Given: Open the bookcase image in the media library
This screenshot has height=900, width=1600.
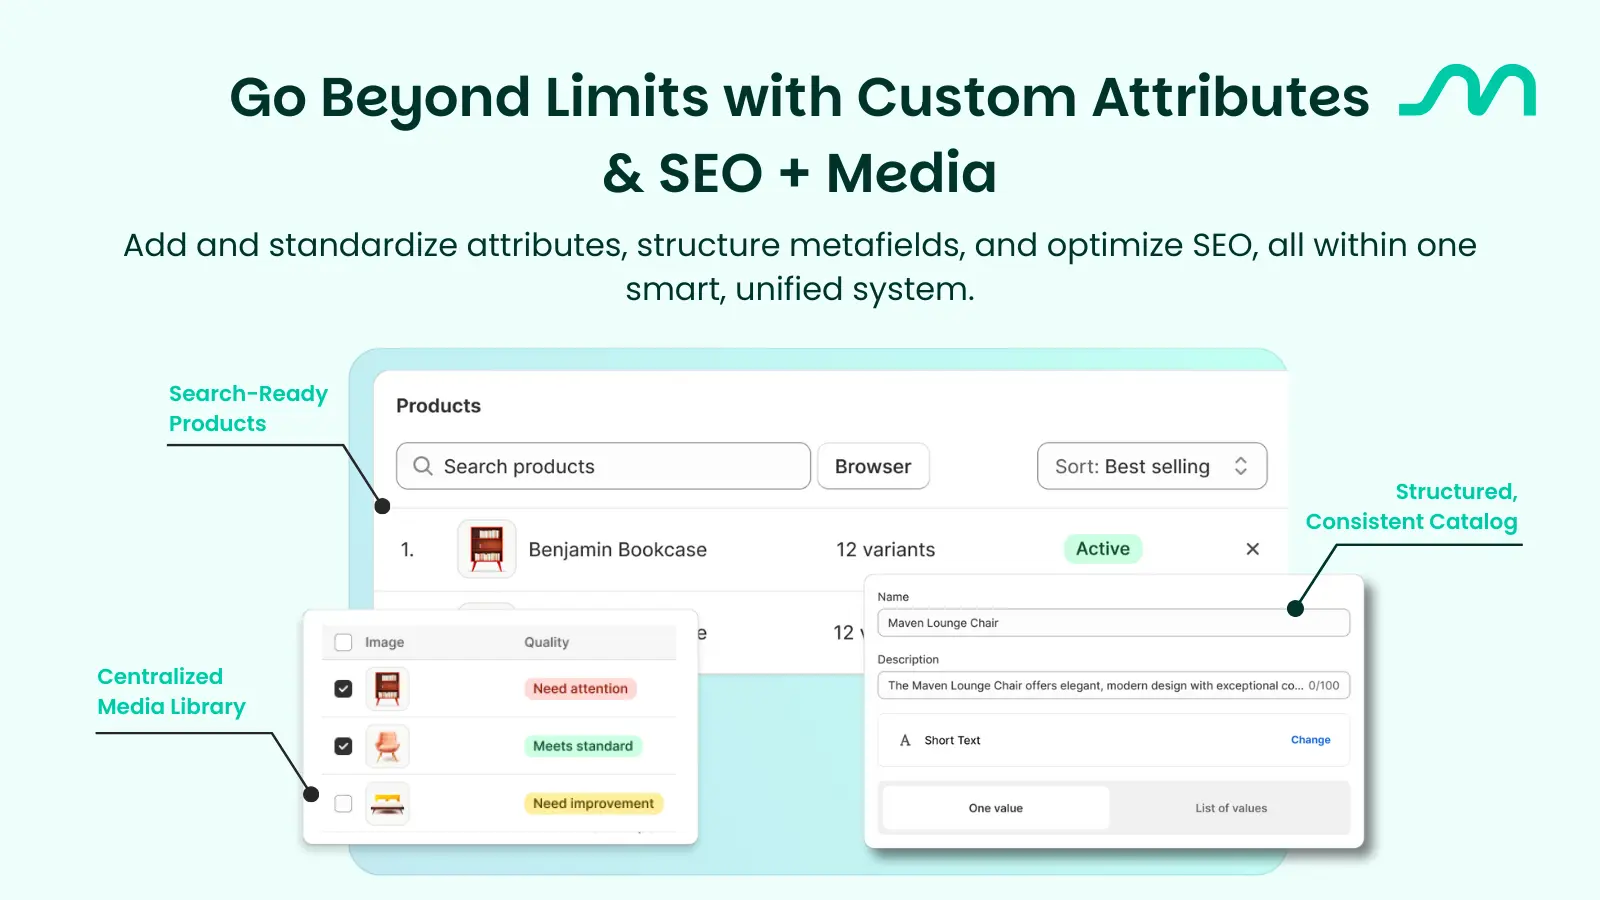Looking at the screenshot, I should (x=387, y=689).
